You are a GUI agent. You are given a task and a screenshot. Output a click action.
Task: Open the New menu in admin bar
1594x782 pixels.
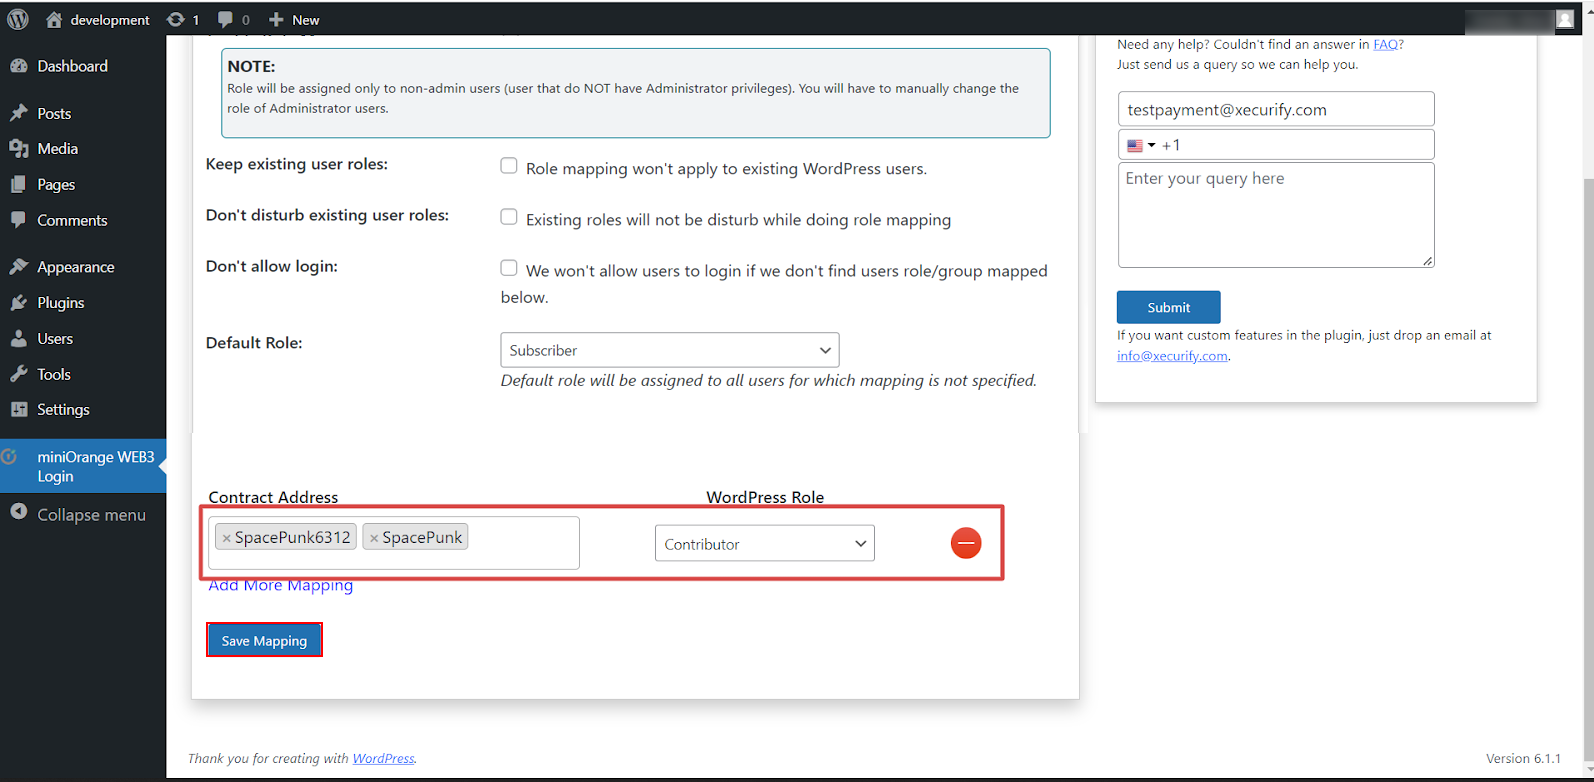(294, 20)
